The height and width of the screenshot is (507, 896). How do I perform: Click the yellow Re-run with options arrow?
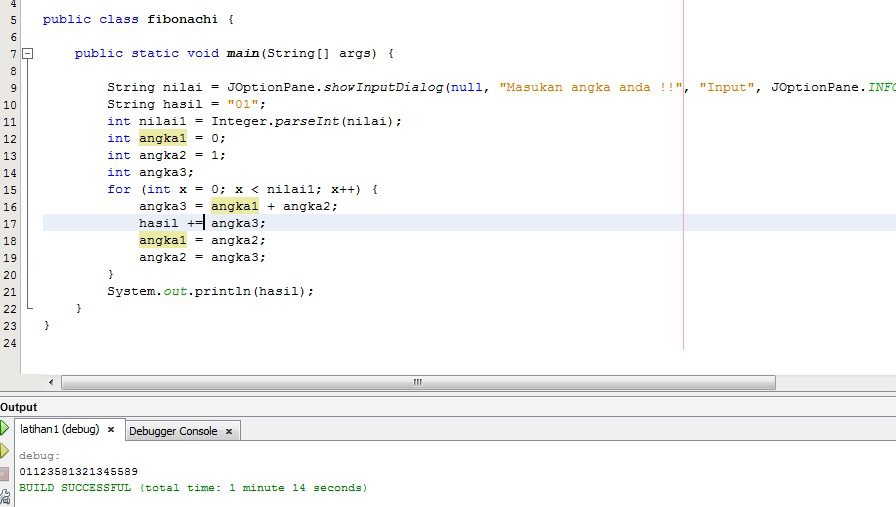pos(4,450)
